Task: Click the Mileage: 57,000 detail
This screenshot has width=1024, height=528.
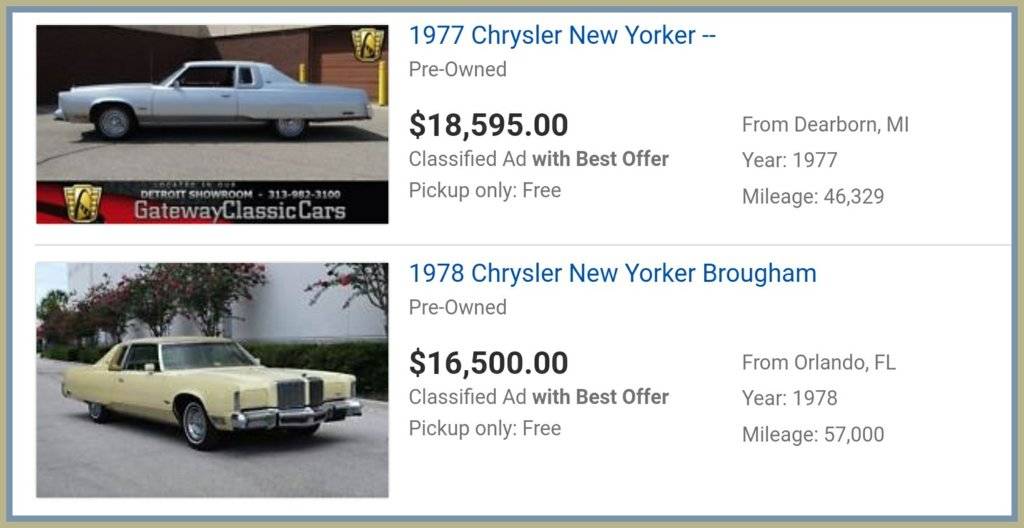Action: click(812, 434)
